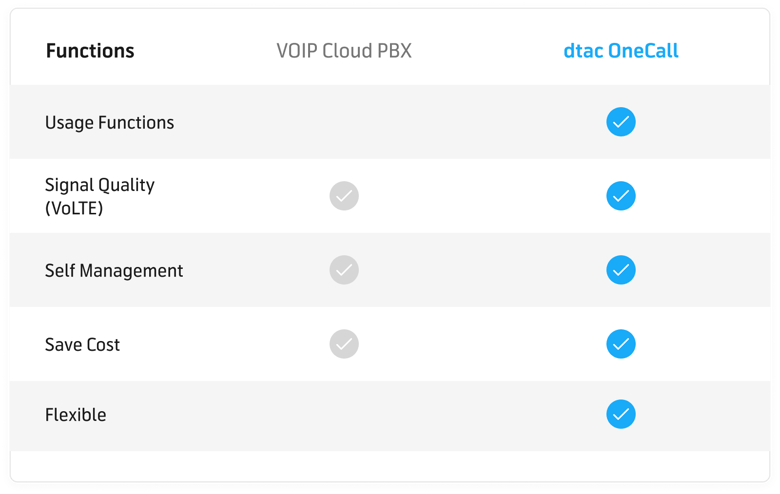The height and width of the screenshot is (494, 780).
Task: Click gray VOIP checkmark for Signal Quality
Action: 344,196
